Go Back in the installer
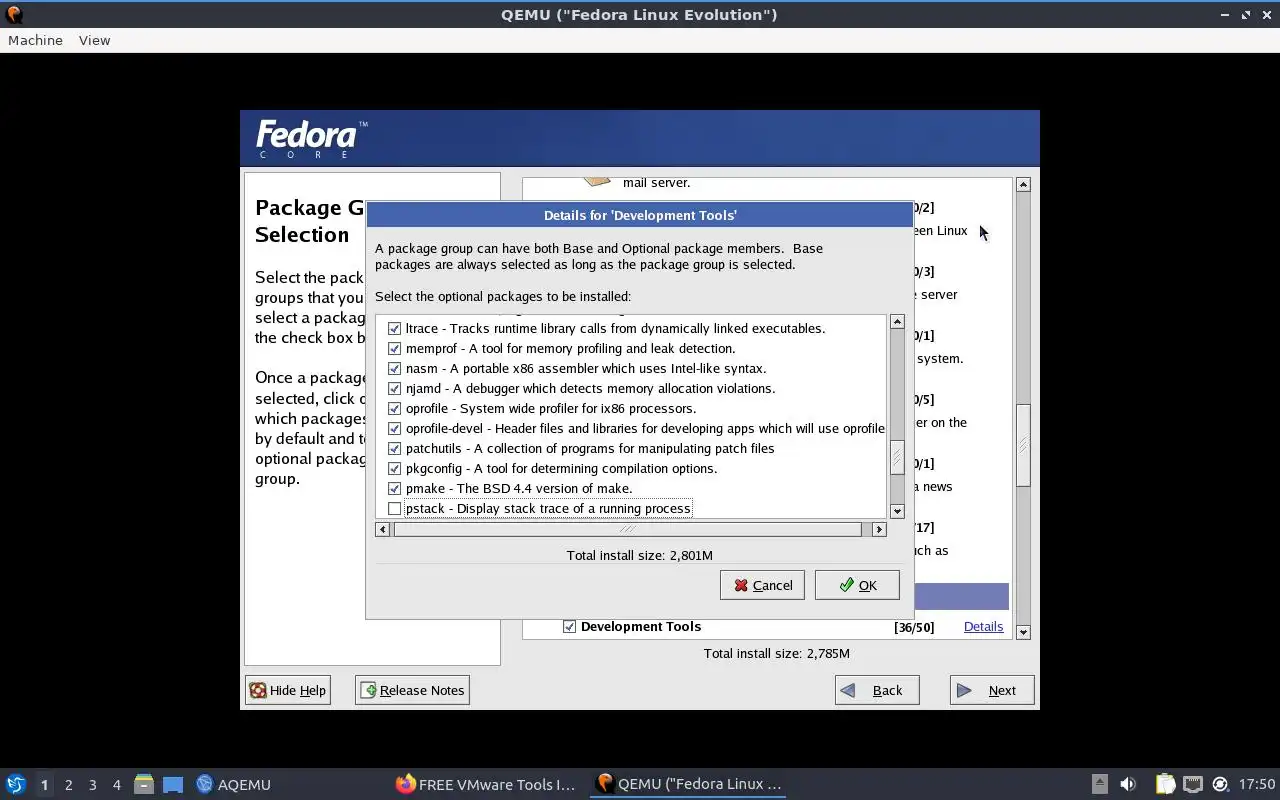 877,690
